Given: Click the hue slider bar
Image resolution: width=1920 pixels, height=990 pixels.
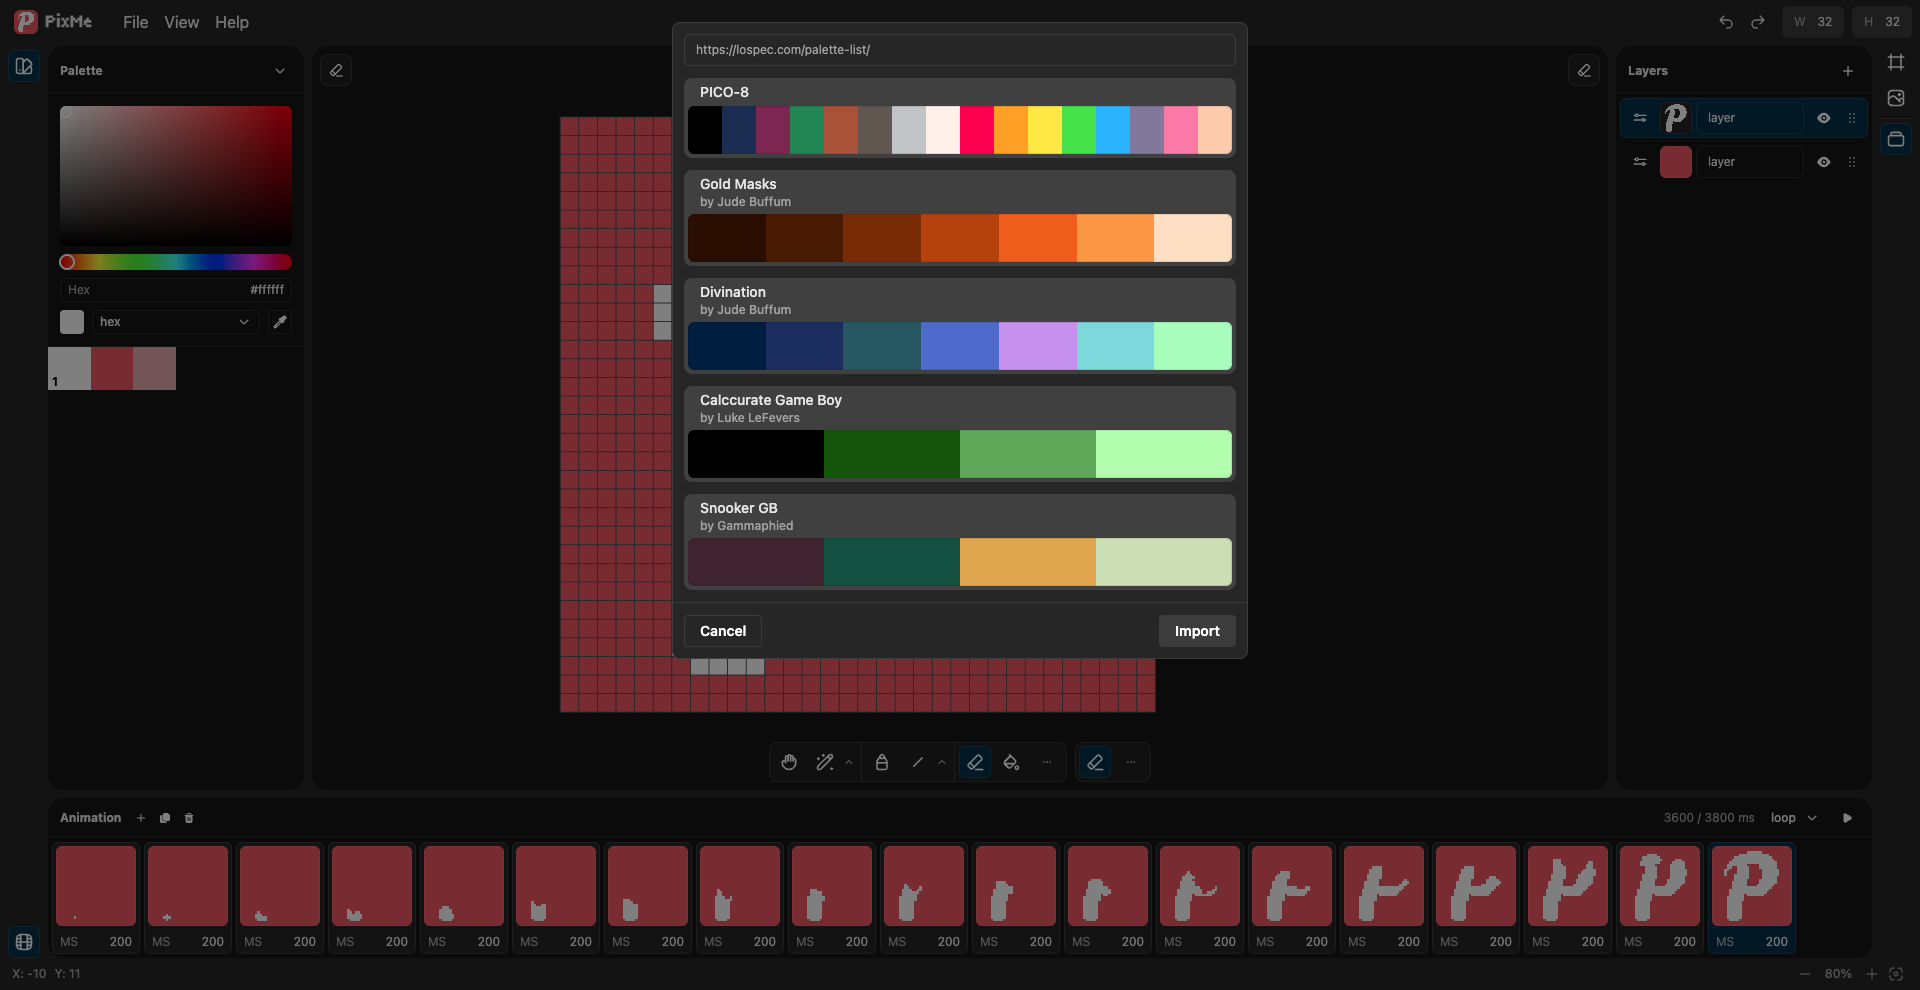Looking at the screenshot, I should coord(176,262).
